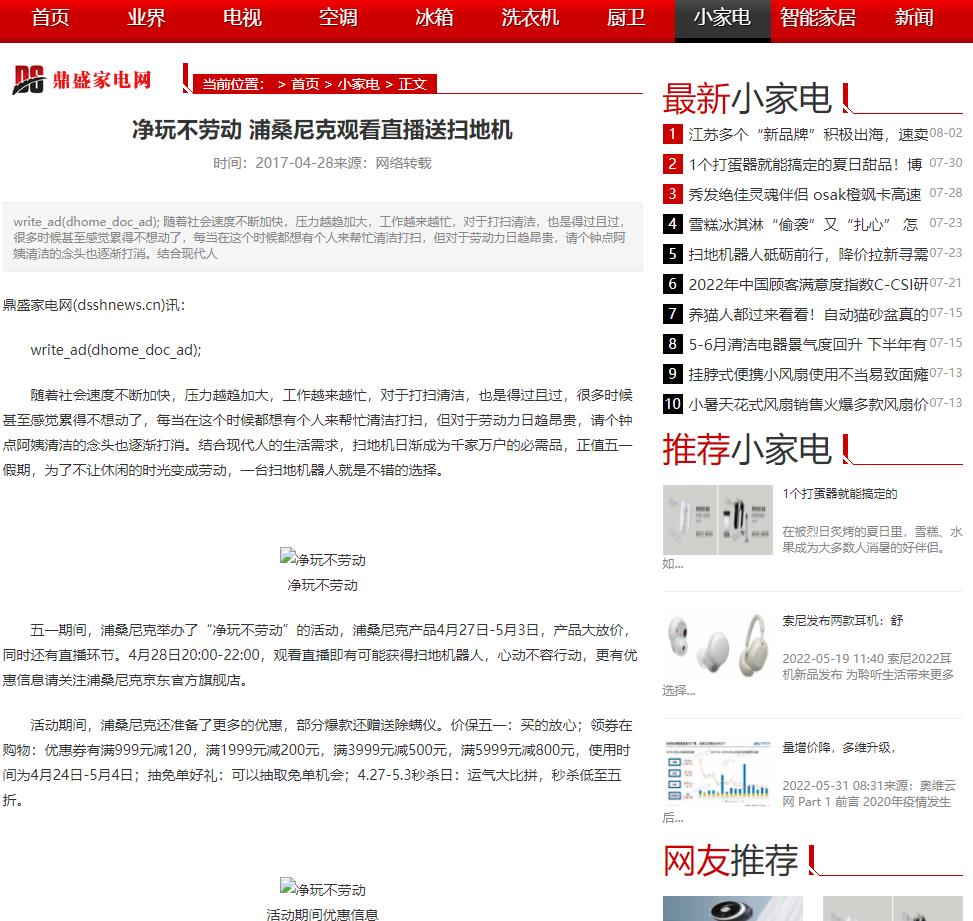Screen dimensions: 973x921
Task: Open news item 5-6月清洁电器景气度回升
Action: [x=807, y=344]
